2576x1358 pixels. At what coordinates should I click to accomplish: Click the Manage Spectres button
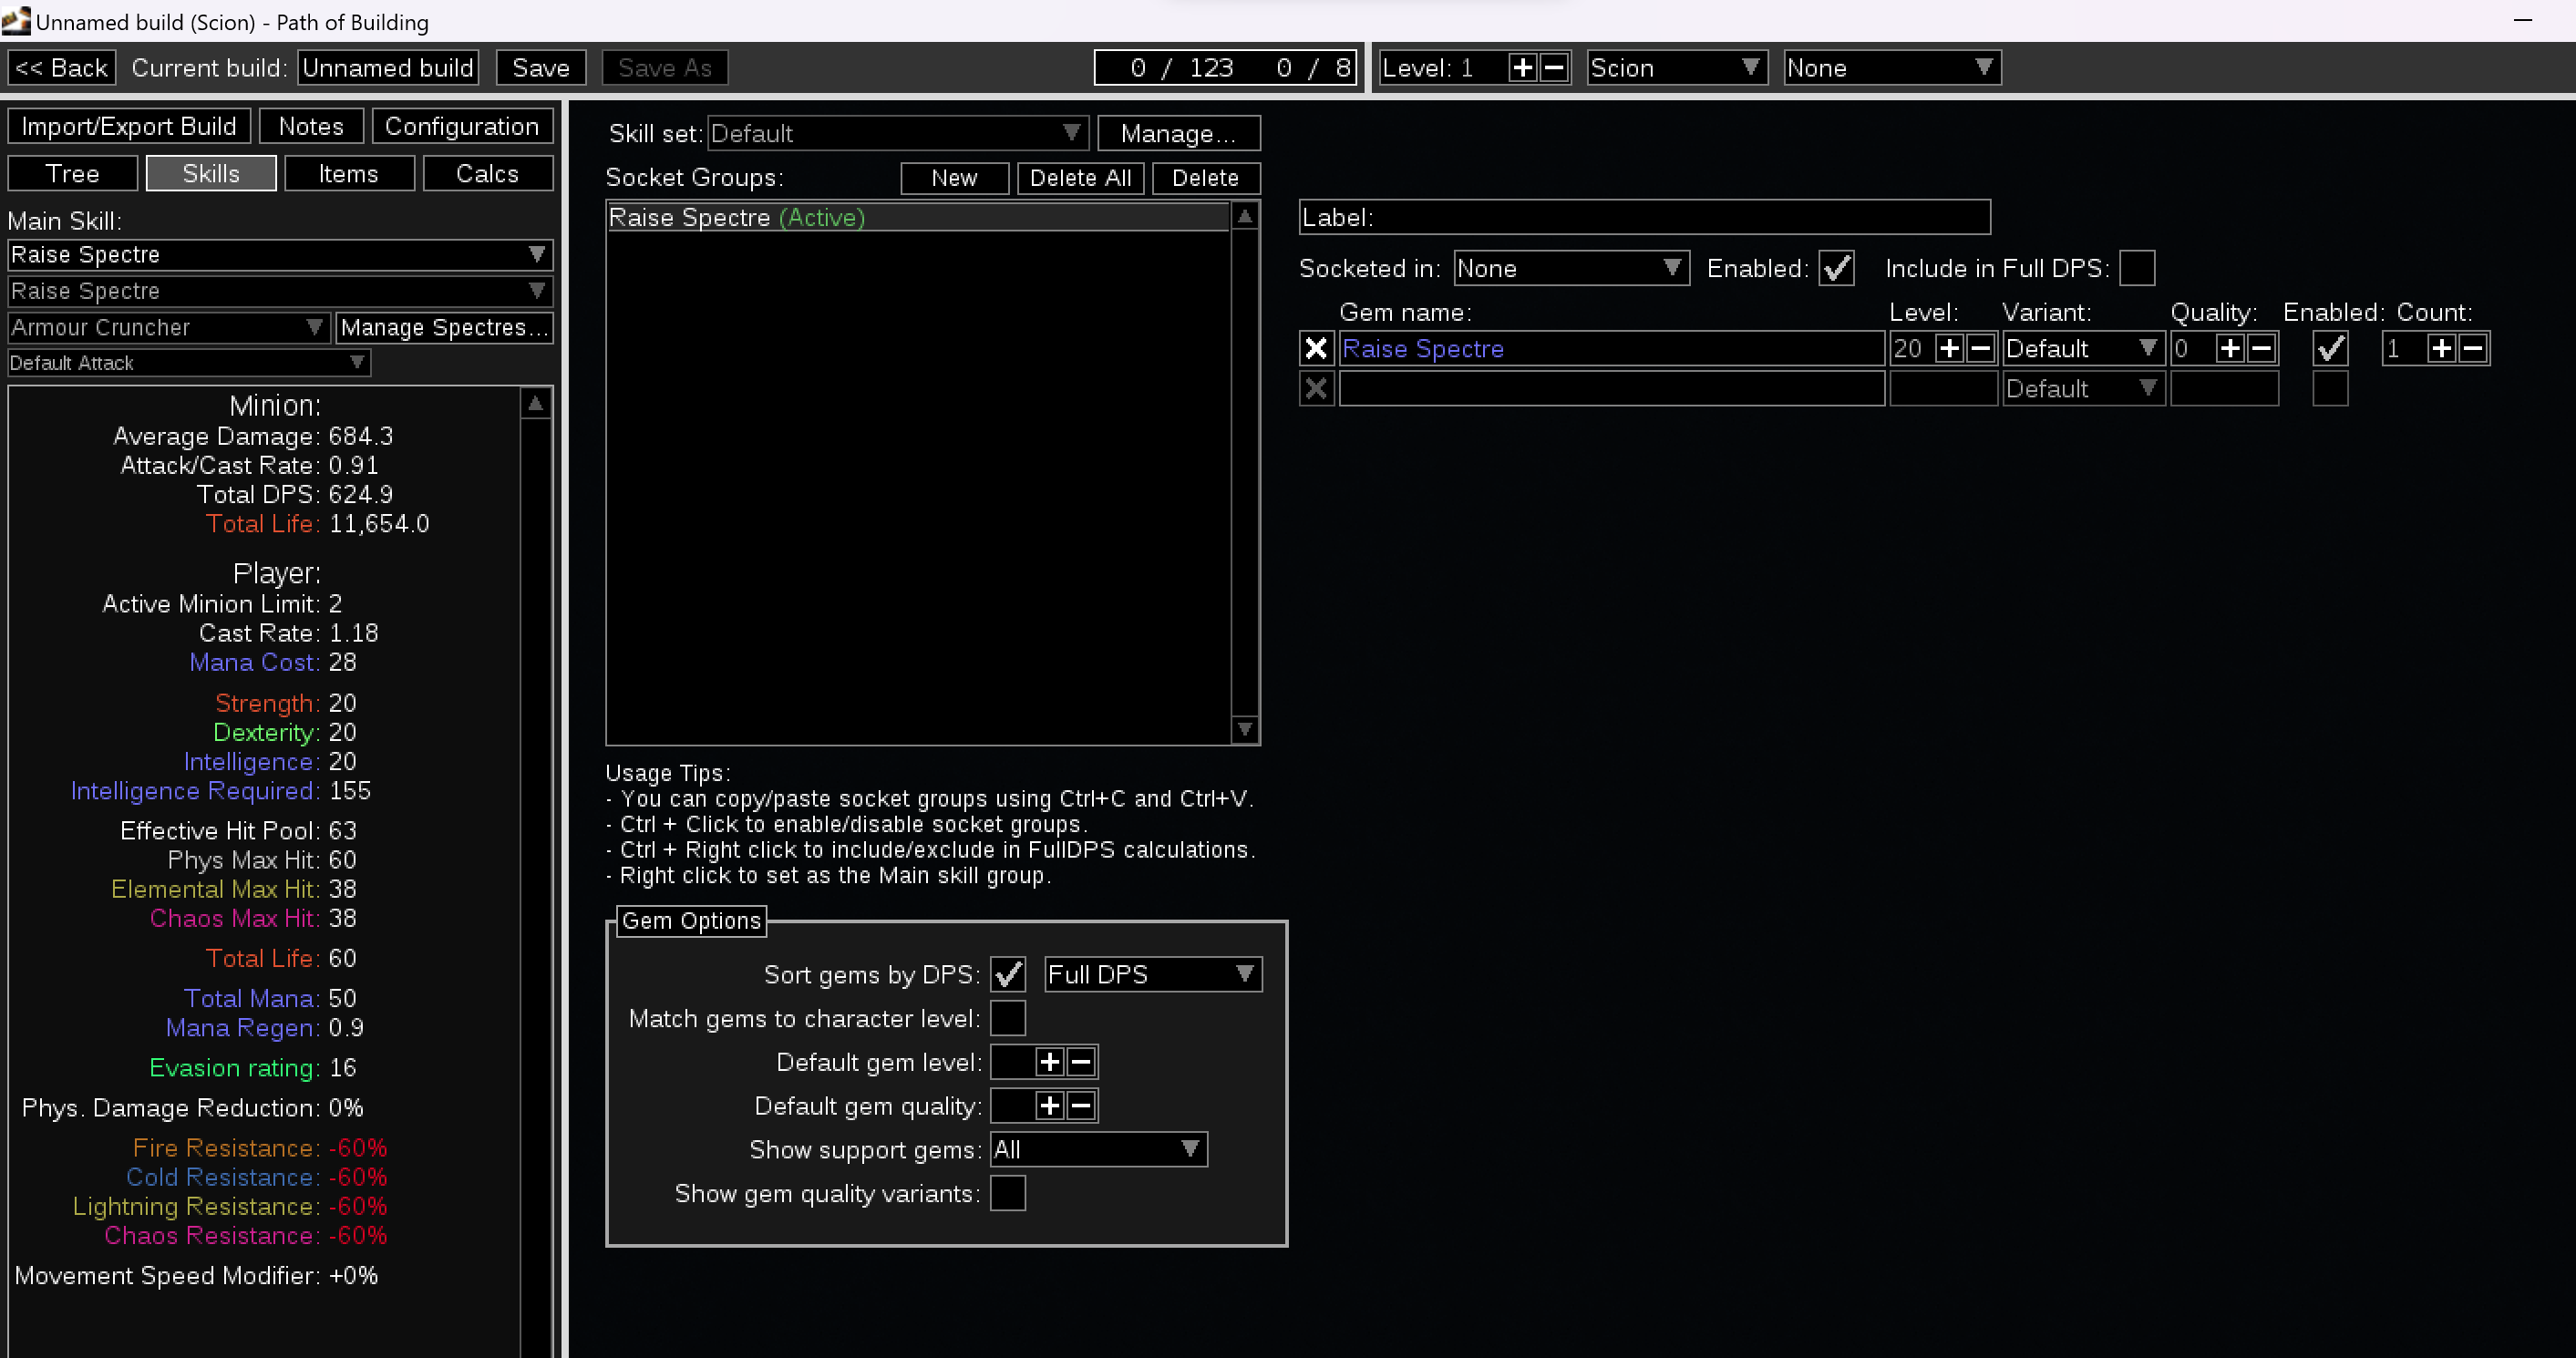444,328
